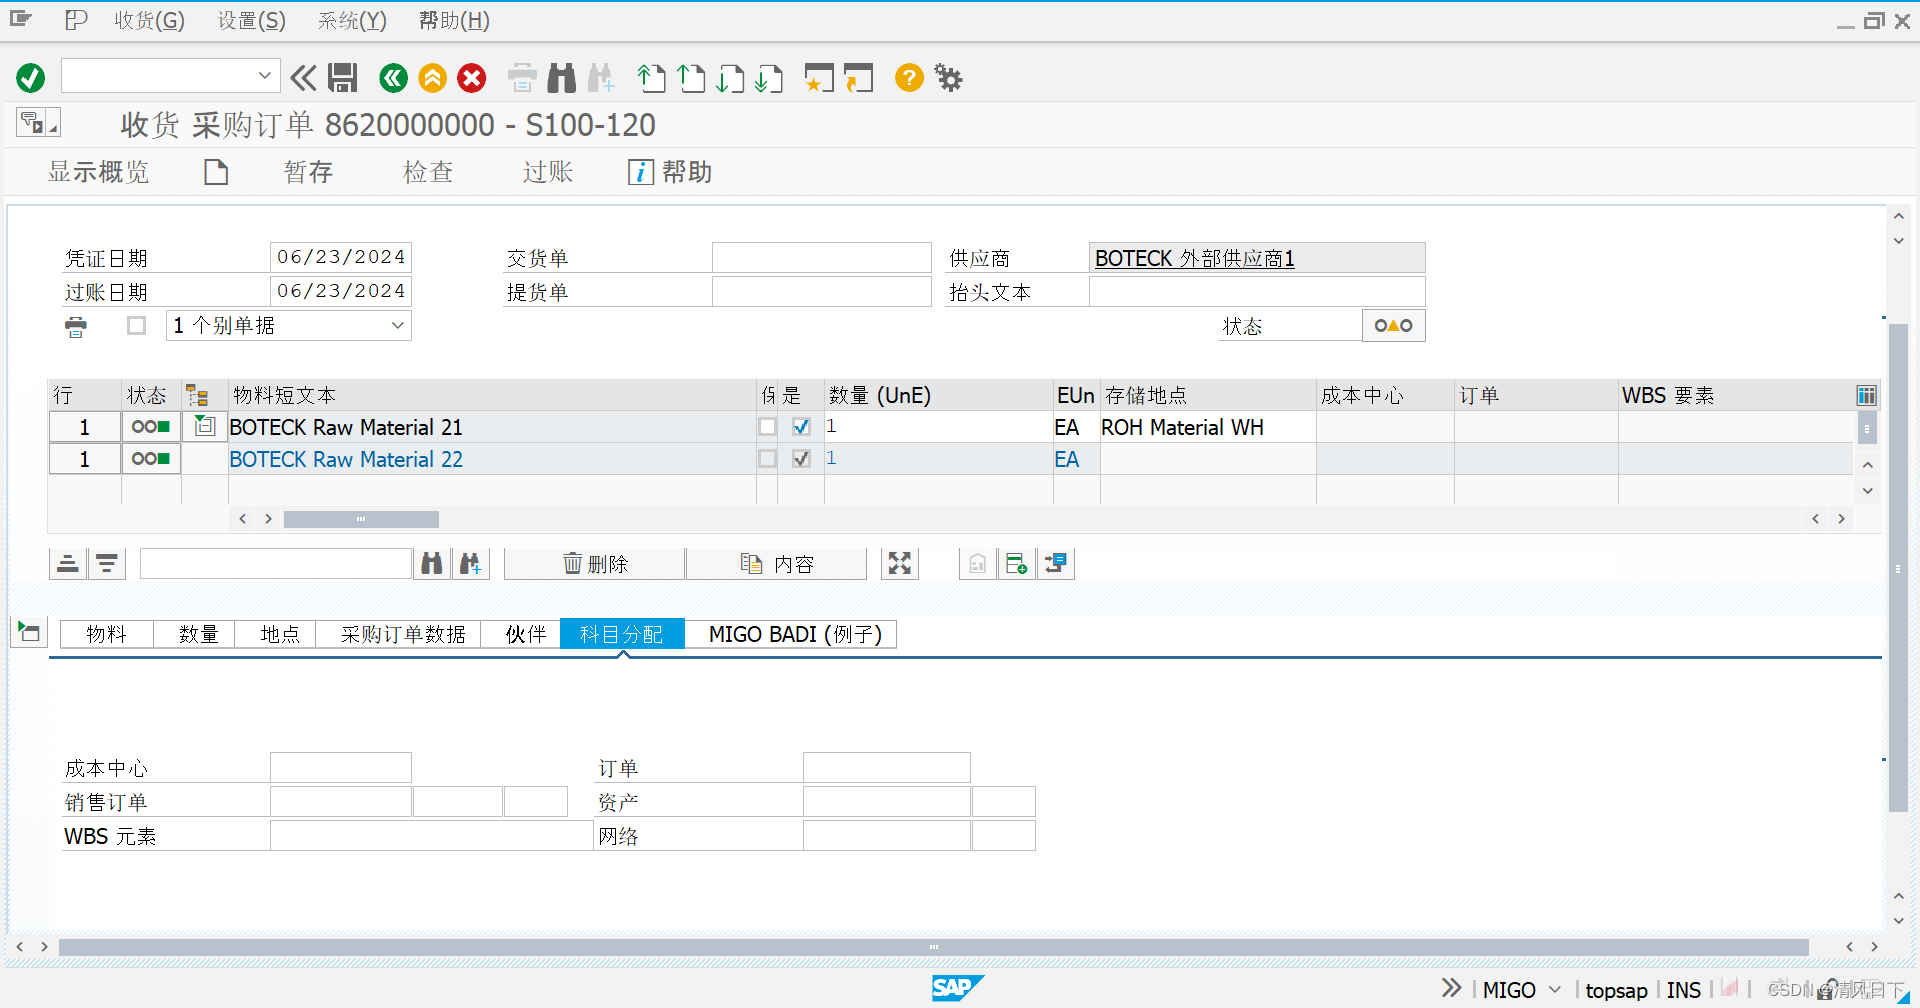Click the binoculars Find icon in toolbar
Image resolution: width=1920 pixels, height=1008 pixels.
(562, 78)
